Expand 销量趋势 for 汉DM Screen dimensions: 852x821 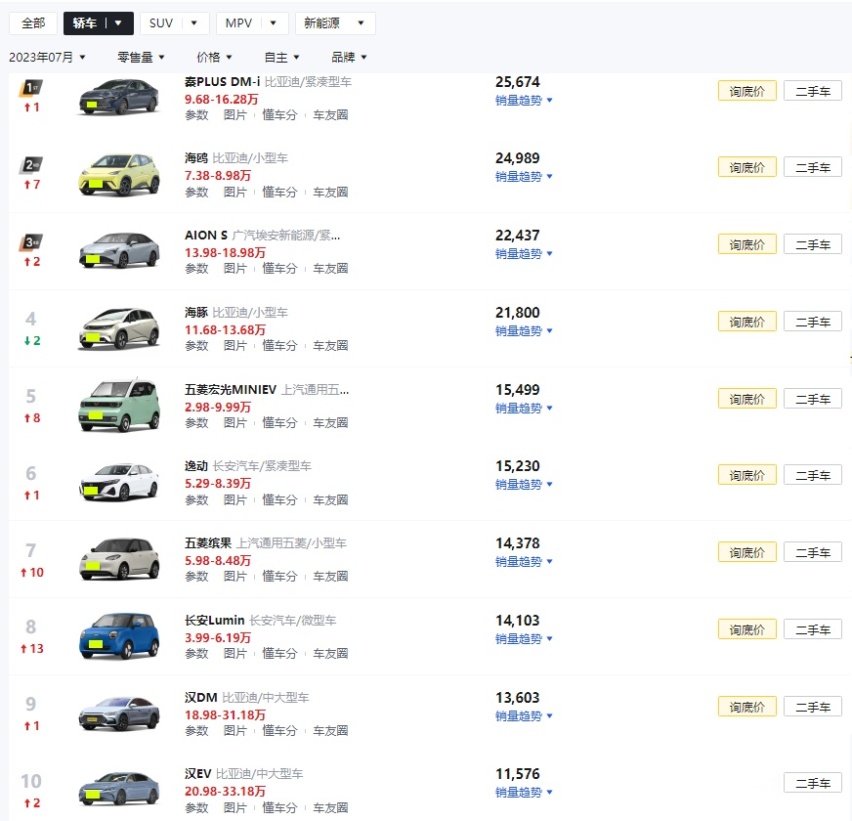[x=523, y=716]
